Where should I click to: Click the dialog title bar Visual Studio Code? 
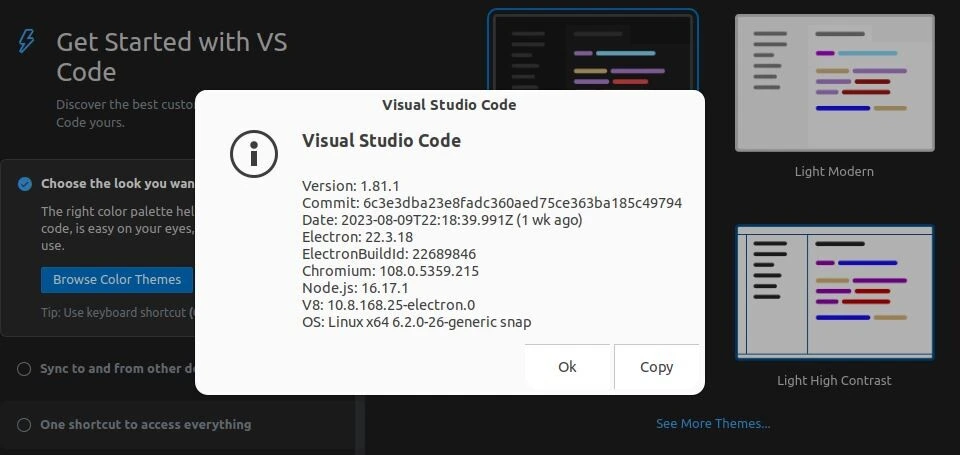tap(449, 104)
